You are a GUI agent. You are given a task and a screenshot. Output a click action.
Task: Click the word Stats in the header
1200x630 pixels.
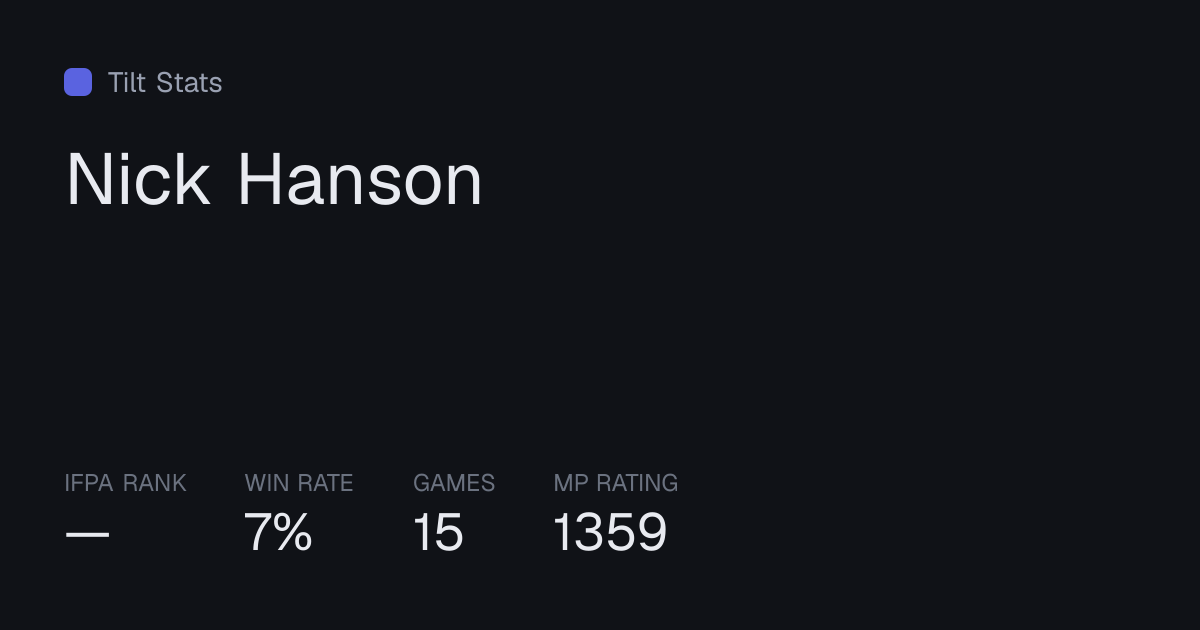(189, 82)
